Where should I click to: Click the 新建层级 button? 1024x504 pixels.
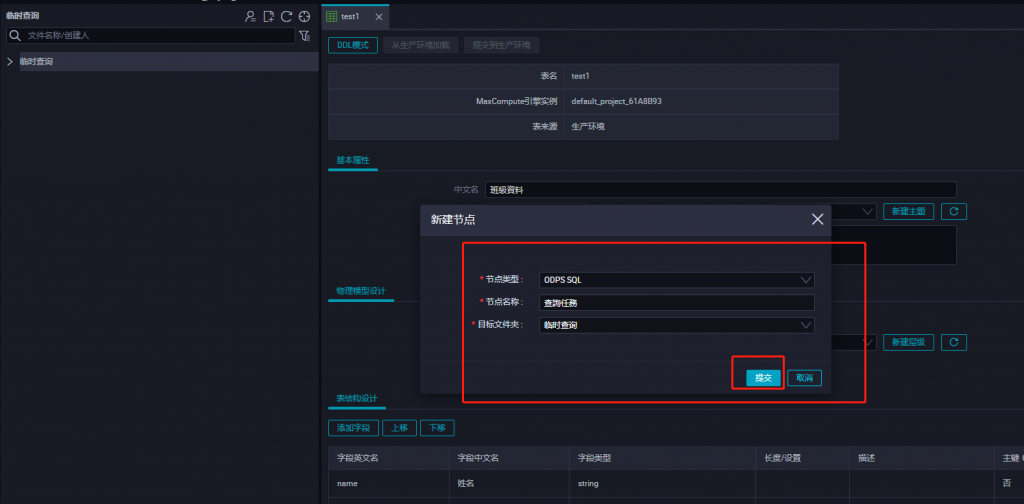908,342
